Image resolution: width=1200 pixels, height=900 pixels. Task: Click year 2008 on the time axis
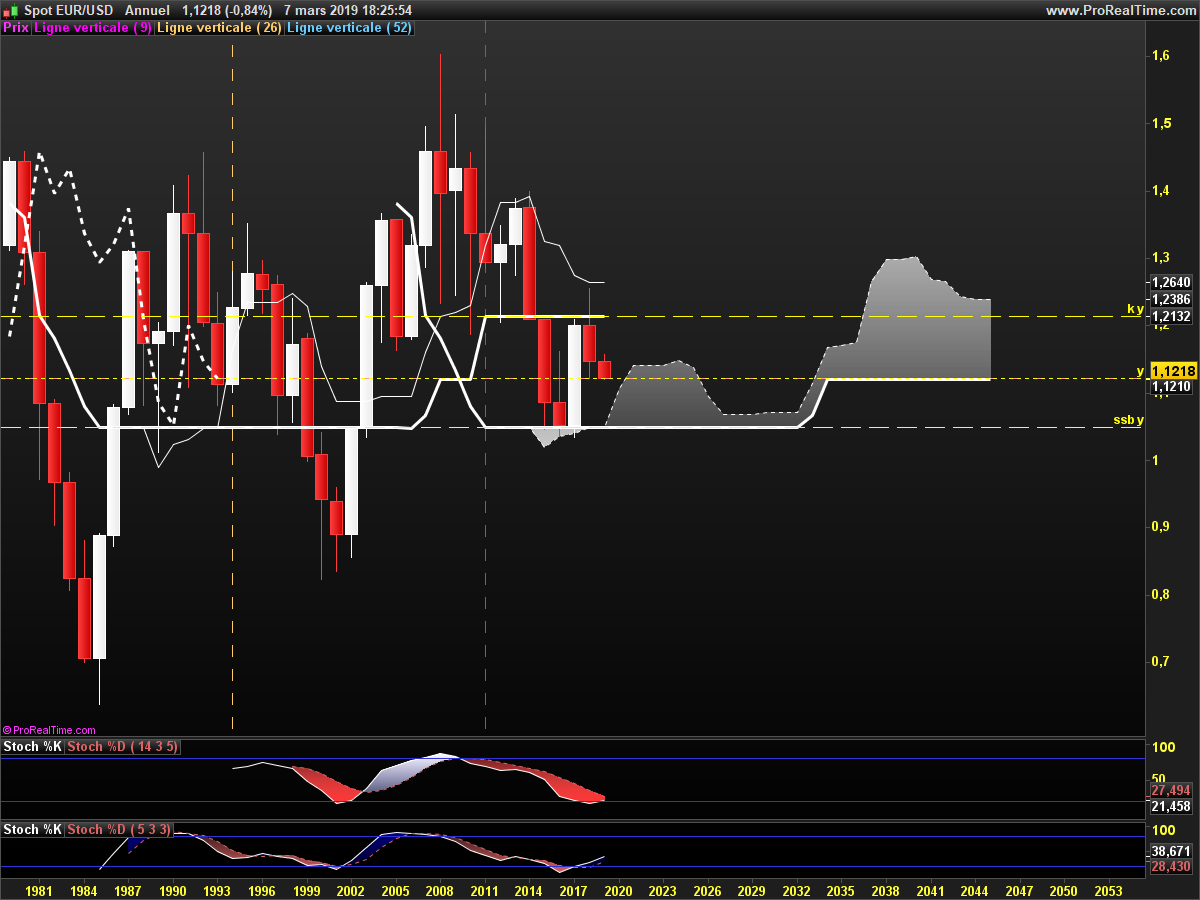[x=440, y=890]
